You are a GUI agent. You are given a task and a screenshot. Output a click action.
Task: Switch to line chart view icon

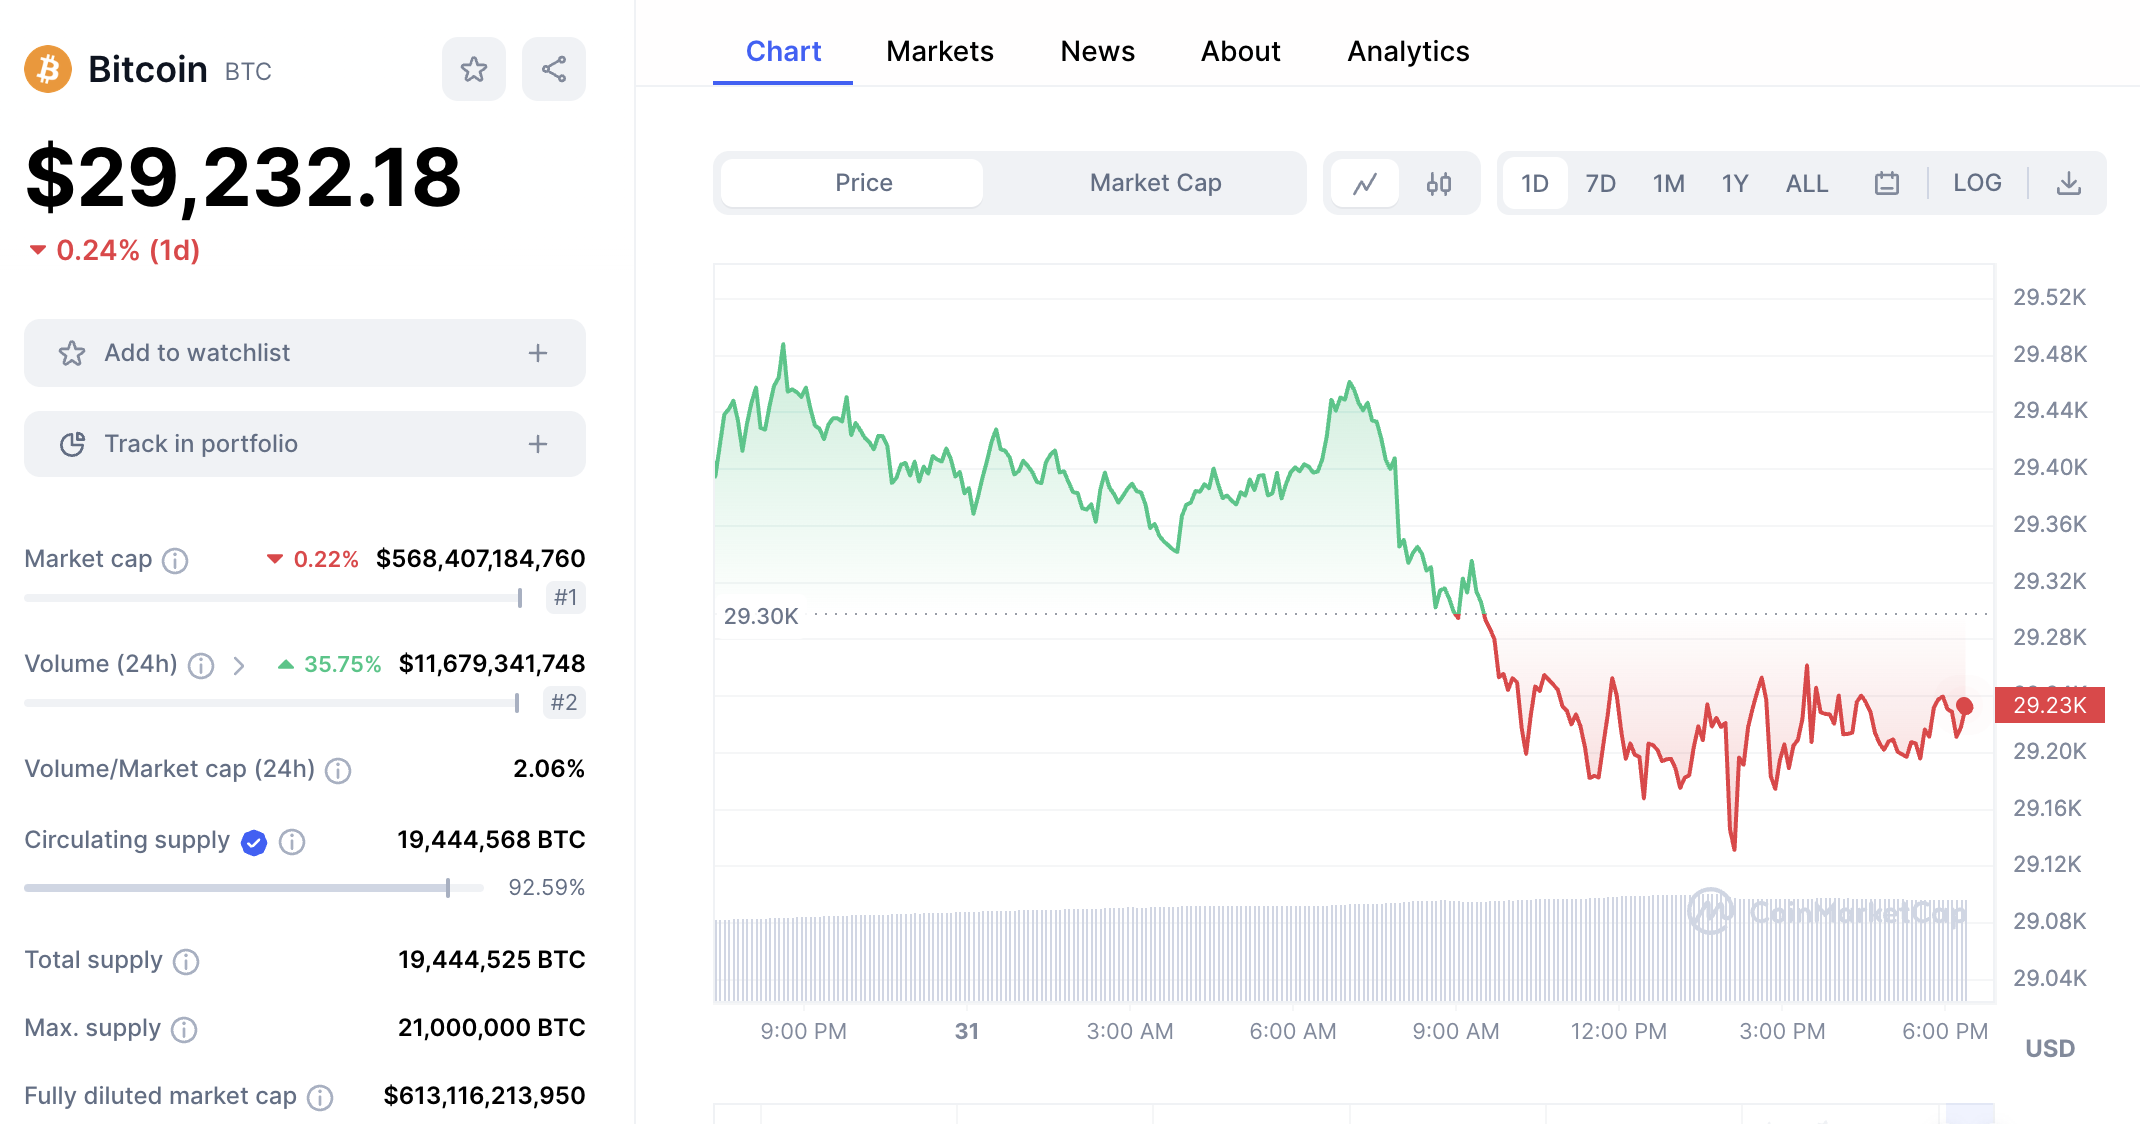pos(1365,184)
